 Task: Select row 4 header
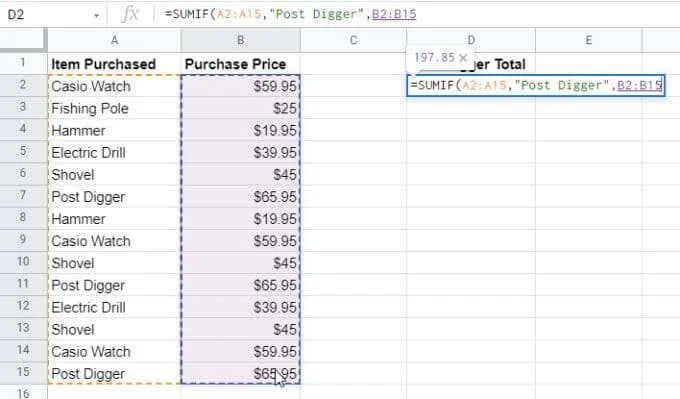coord(23,130)
